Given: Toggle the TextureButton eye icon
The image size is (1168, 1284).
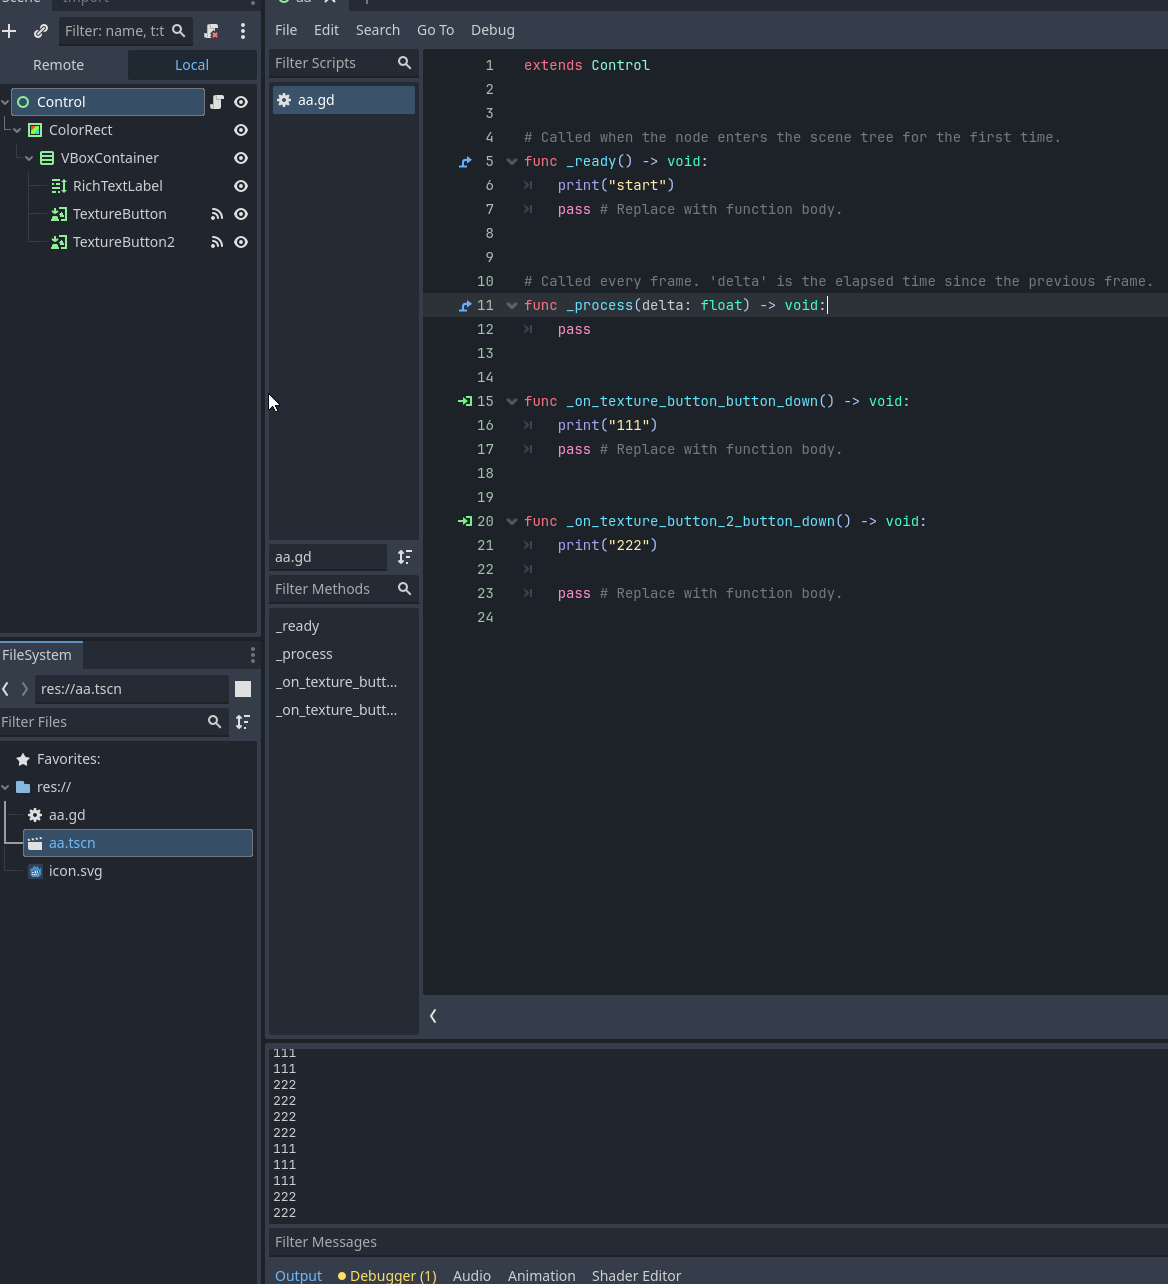Looking at the screenshot, I should (241, 214).
